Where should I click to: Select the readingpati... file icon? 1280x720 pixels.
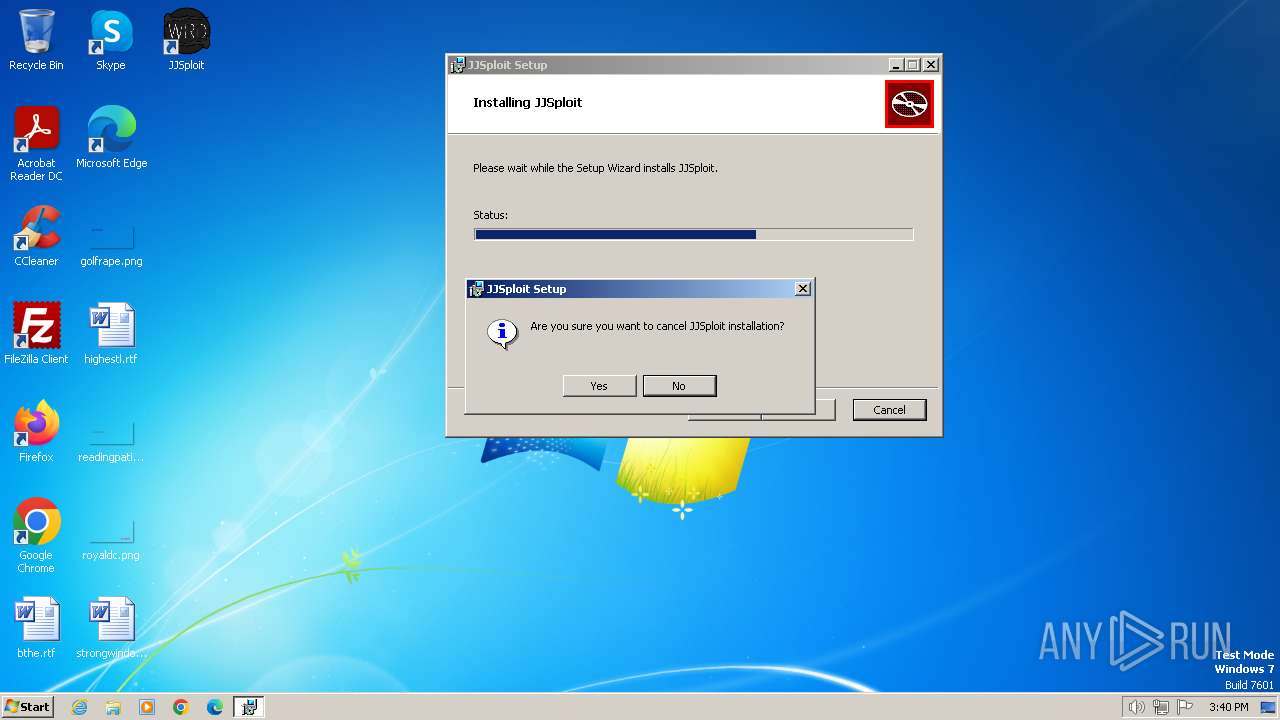111,442
